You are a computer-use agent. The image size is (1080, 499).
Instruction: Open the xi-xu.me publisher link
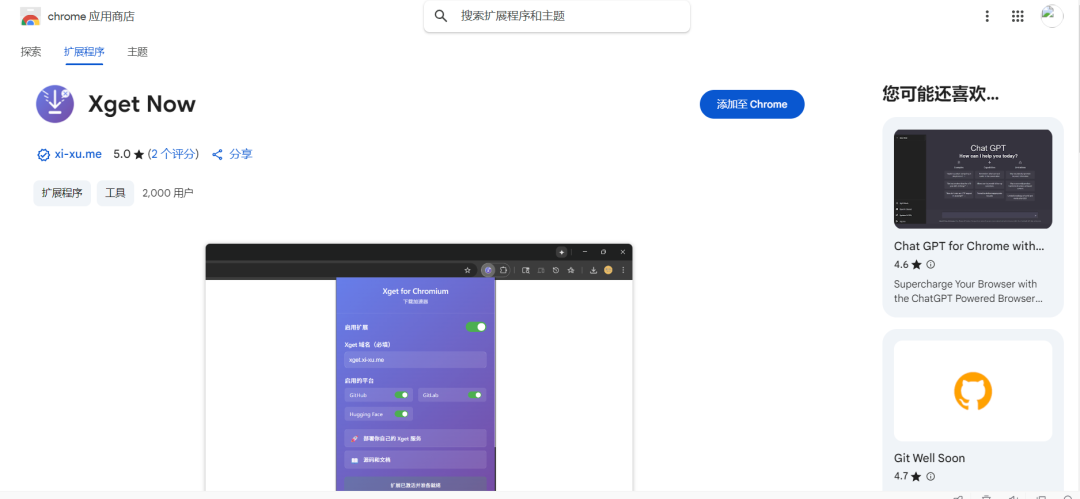coord(78,154)
